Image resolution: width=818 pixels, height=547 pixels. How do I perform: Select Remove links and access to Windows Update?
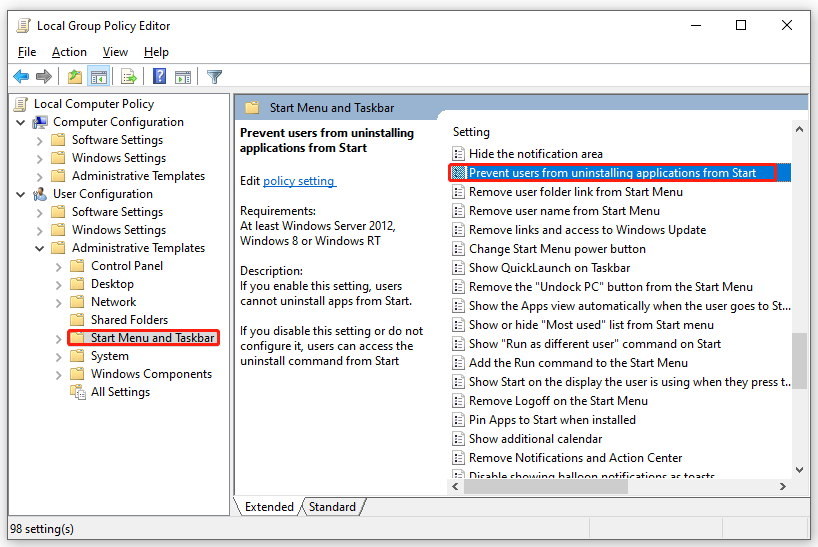tap(587, 230)
